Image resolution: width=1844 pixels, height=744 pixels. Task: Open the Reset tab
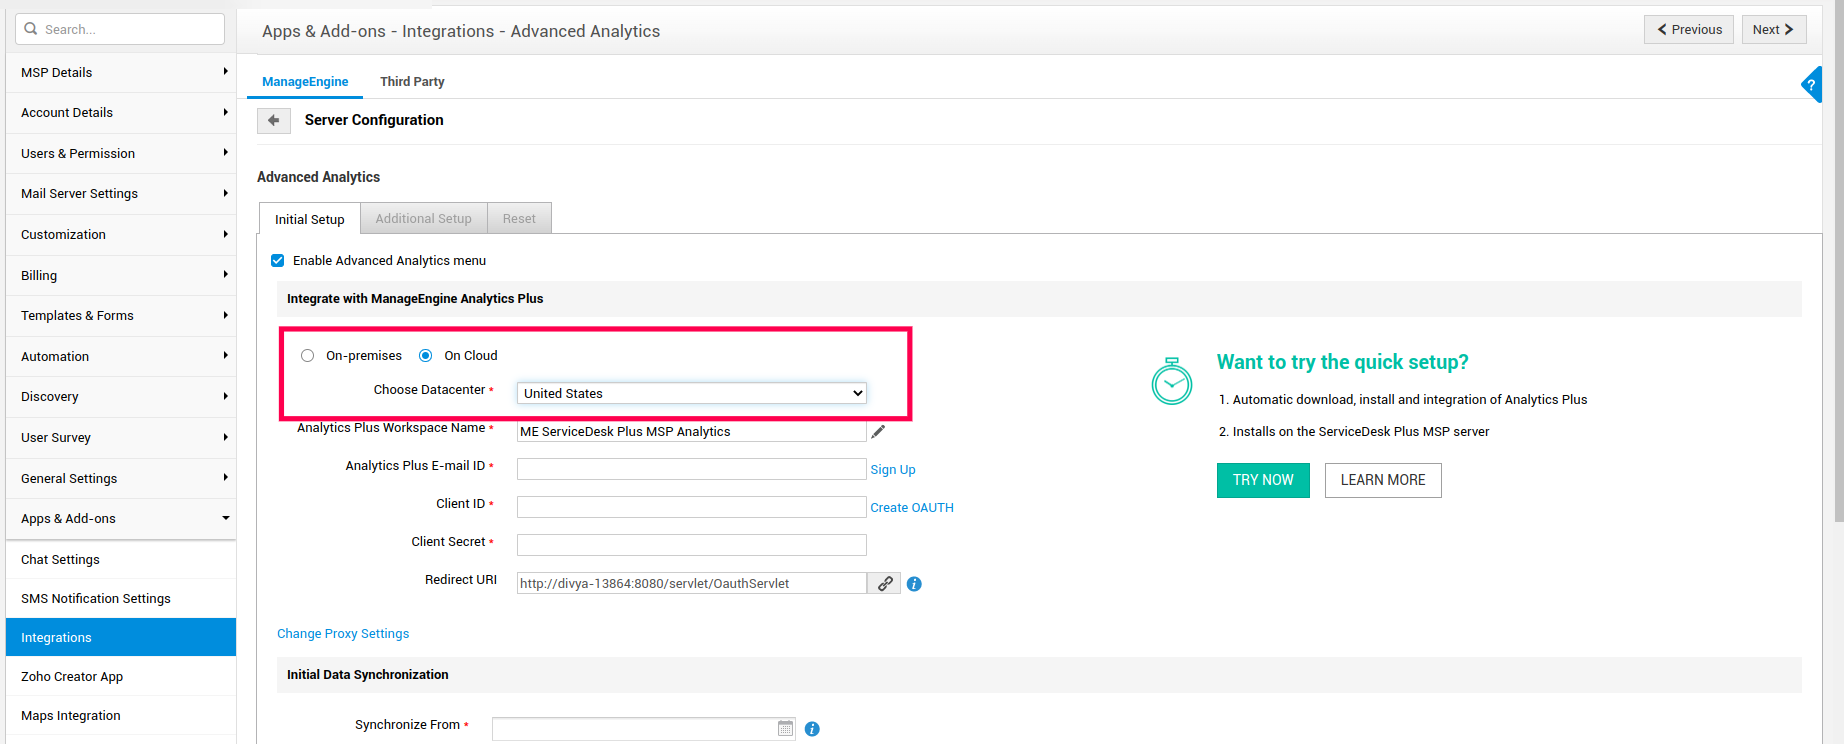pos(519,218)
